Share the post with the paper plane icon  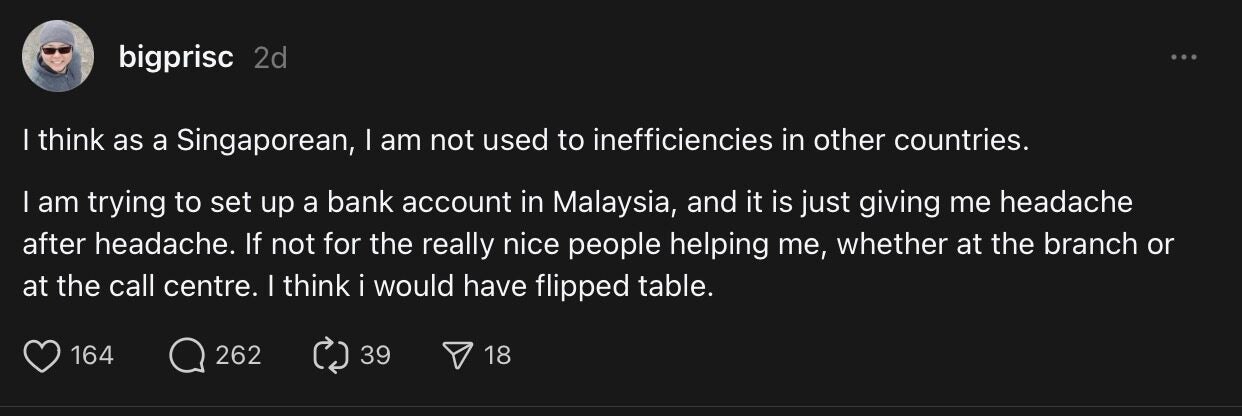tap(456, 355)
